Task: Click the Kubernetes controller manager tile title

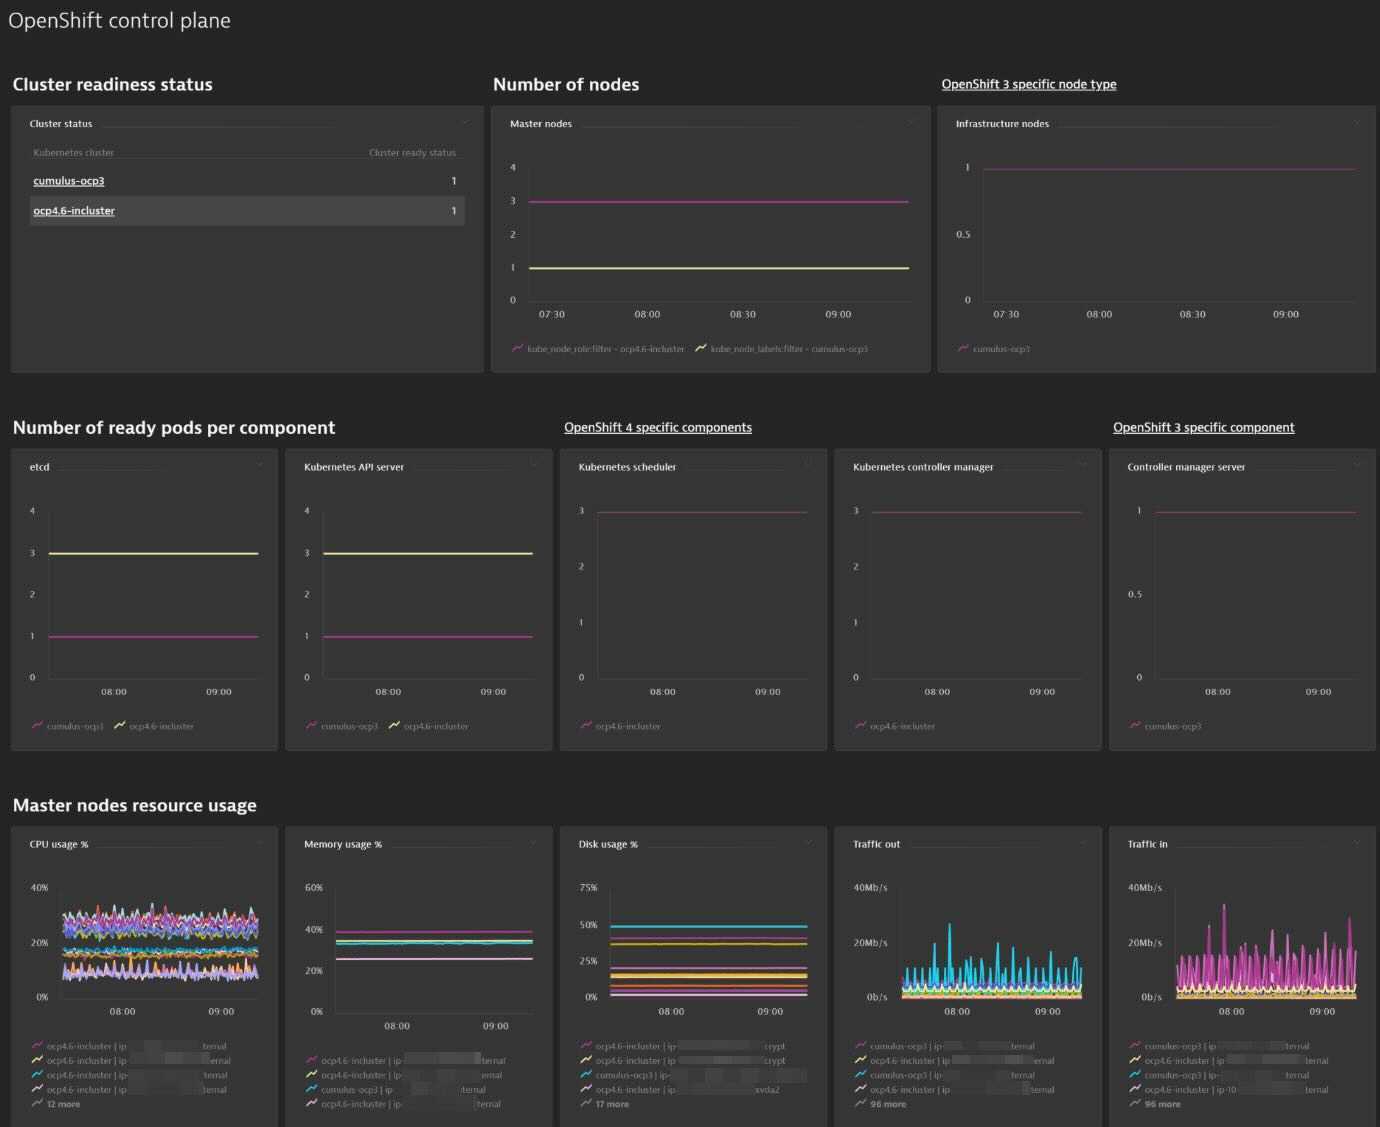Action: tap(923, 467)
